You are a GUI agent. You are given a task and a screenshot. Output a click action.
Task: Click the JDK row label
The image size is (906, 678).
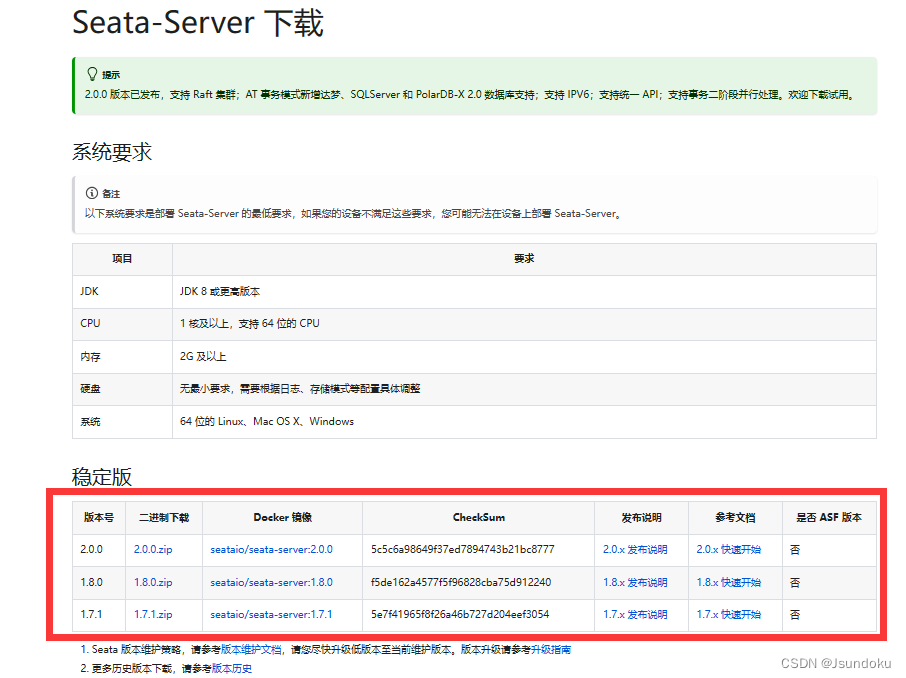(x=90, y=291)
